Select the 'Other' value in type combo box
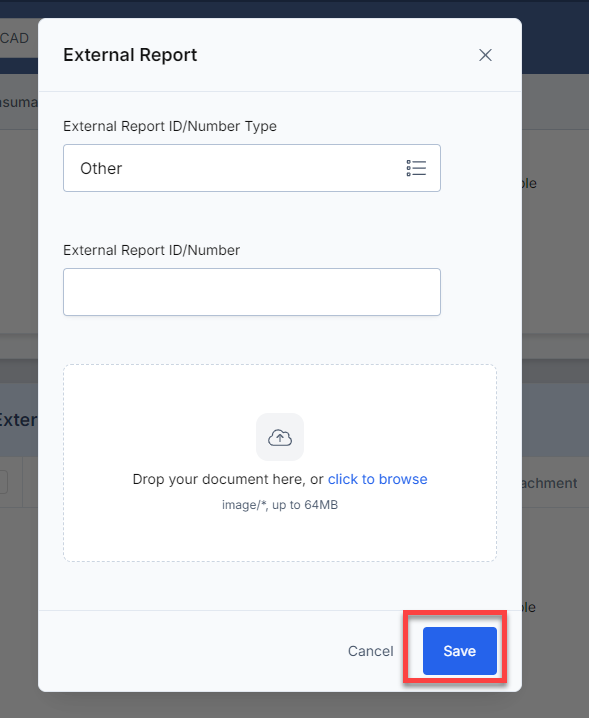 point(101,168)
